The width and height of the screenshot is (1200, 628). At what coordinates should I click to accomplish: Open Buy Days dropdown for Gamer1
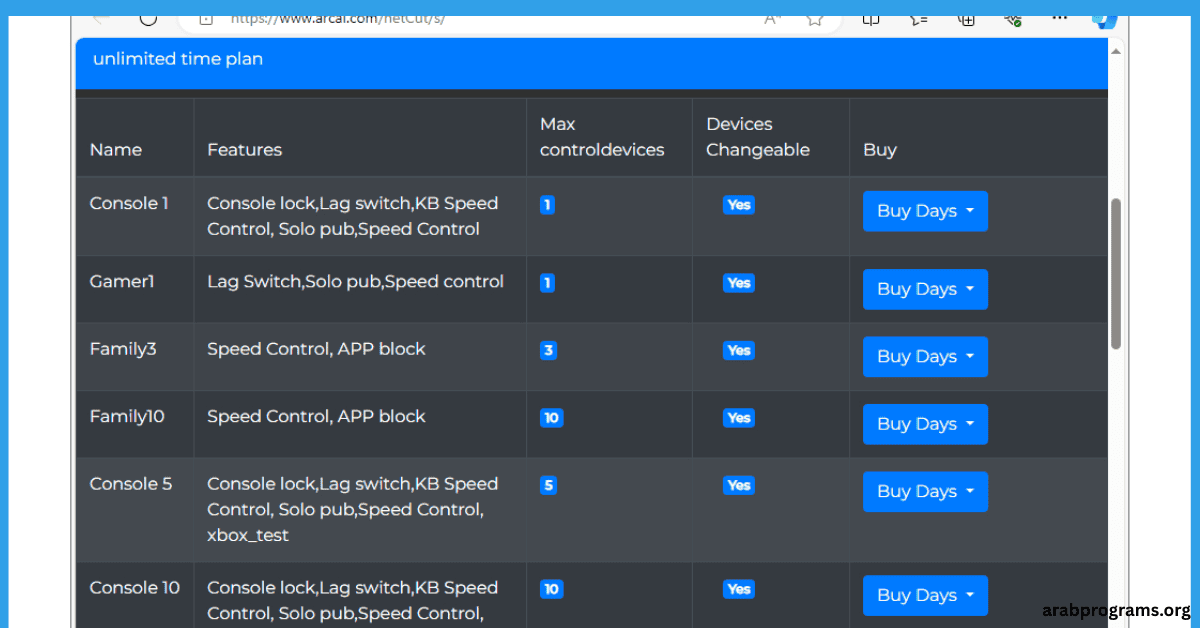pos(925,289)
